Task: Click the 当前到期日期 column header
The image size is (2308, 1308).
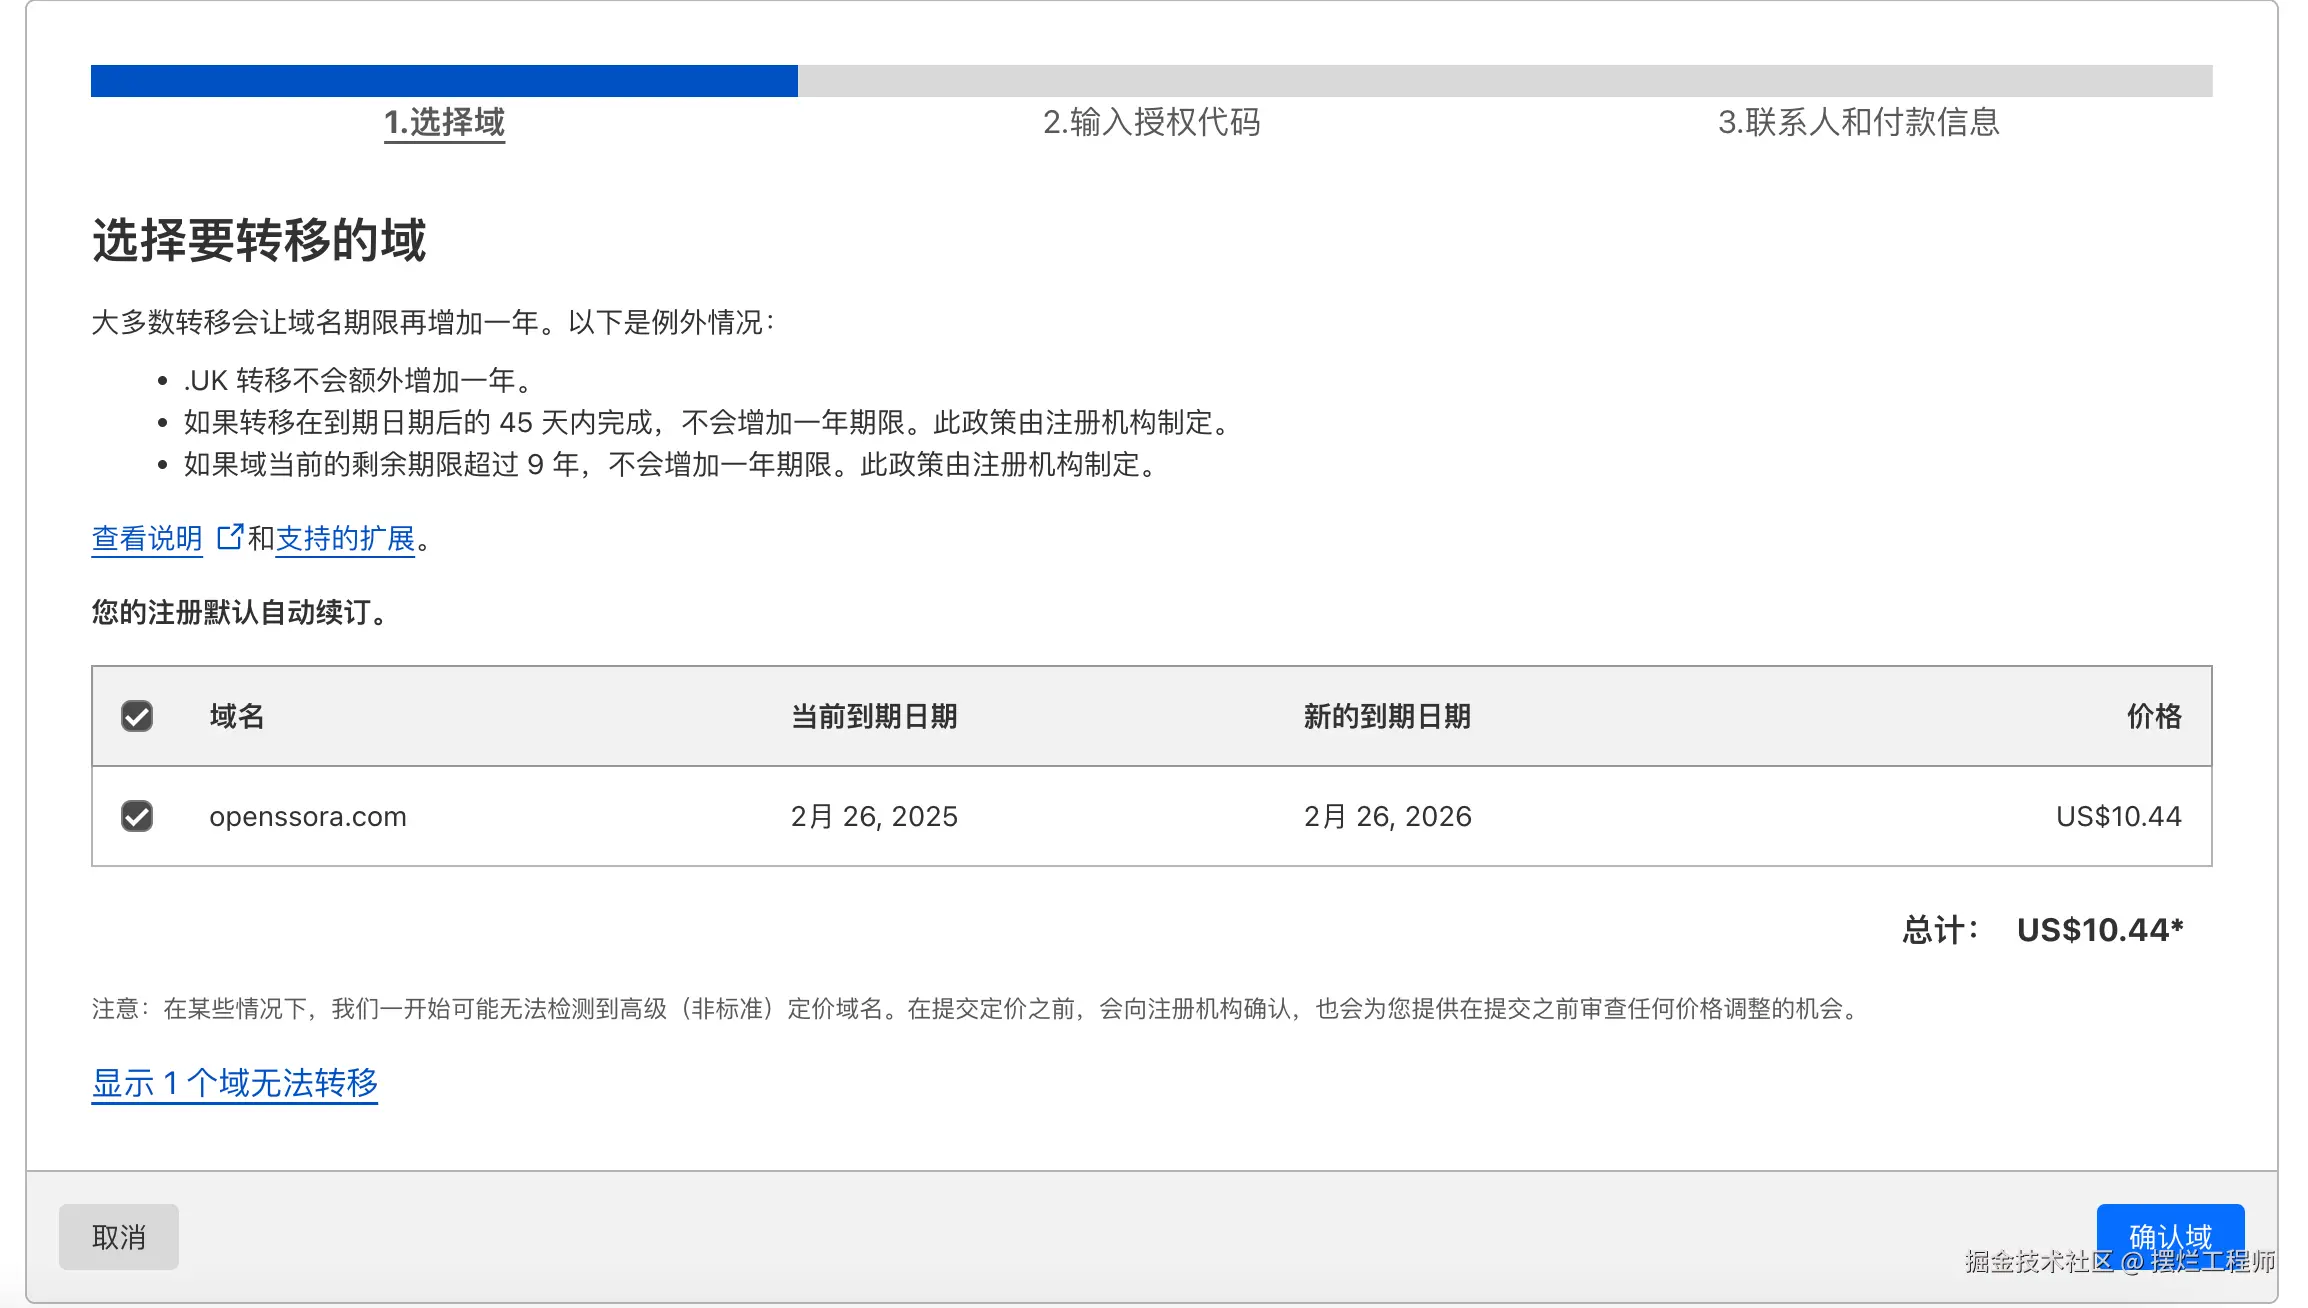Action: click(874, 716)
